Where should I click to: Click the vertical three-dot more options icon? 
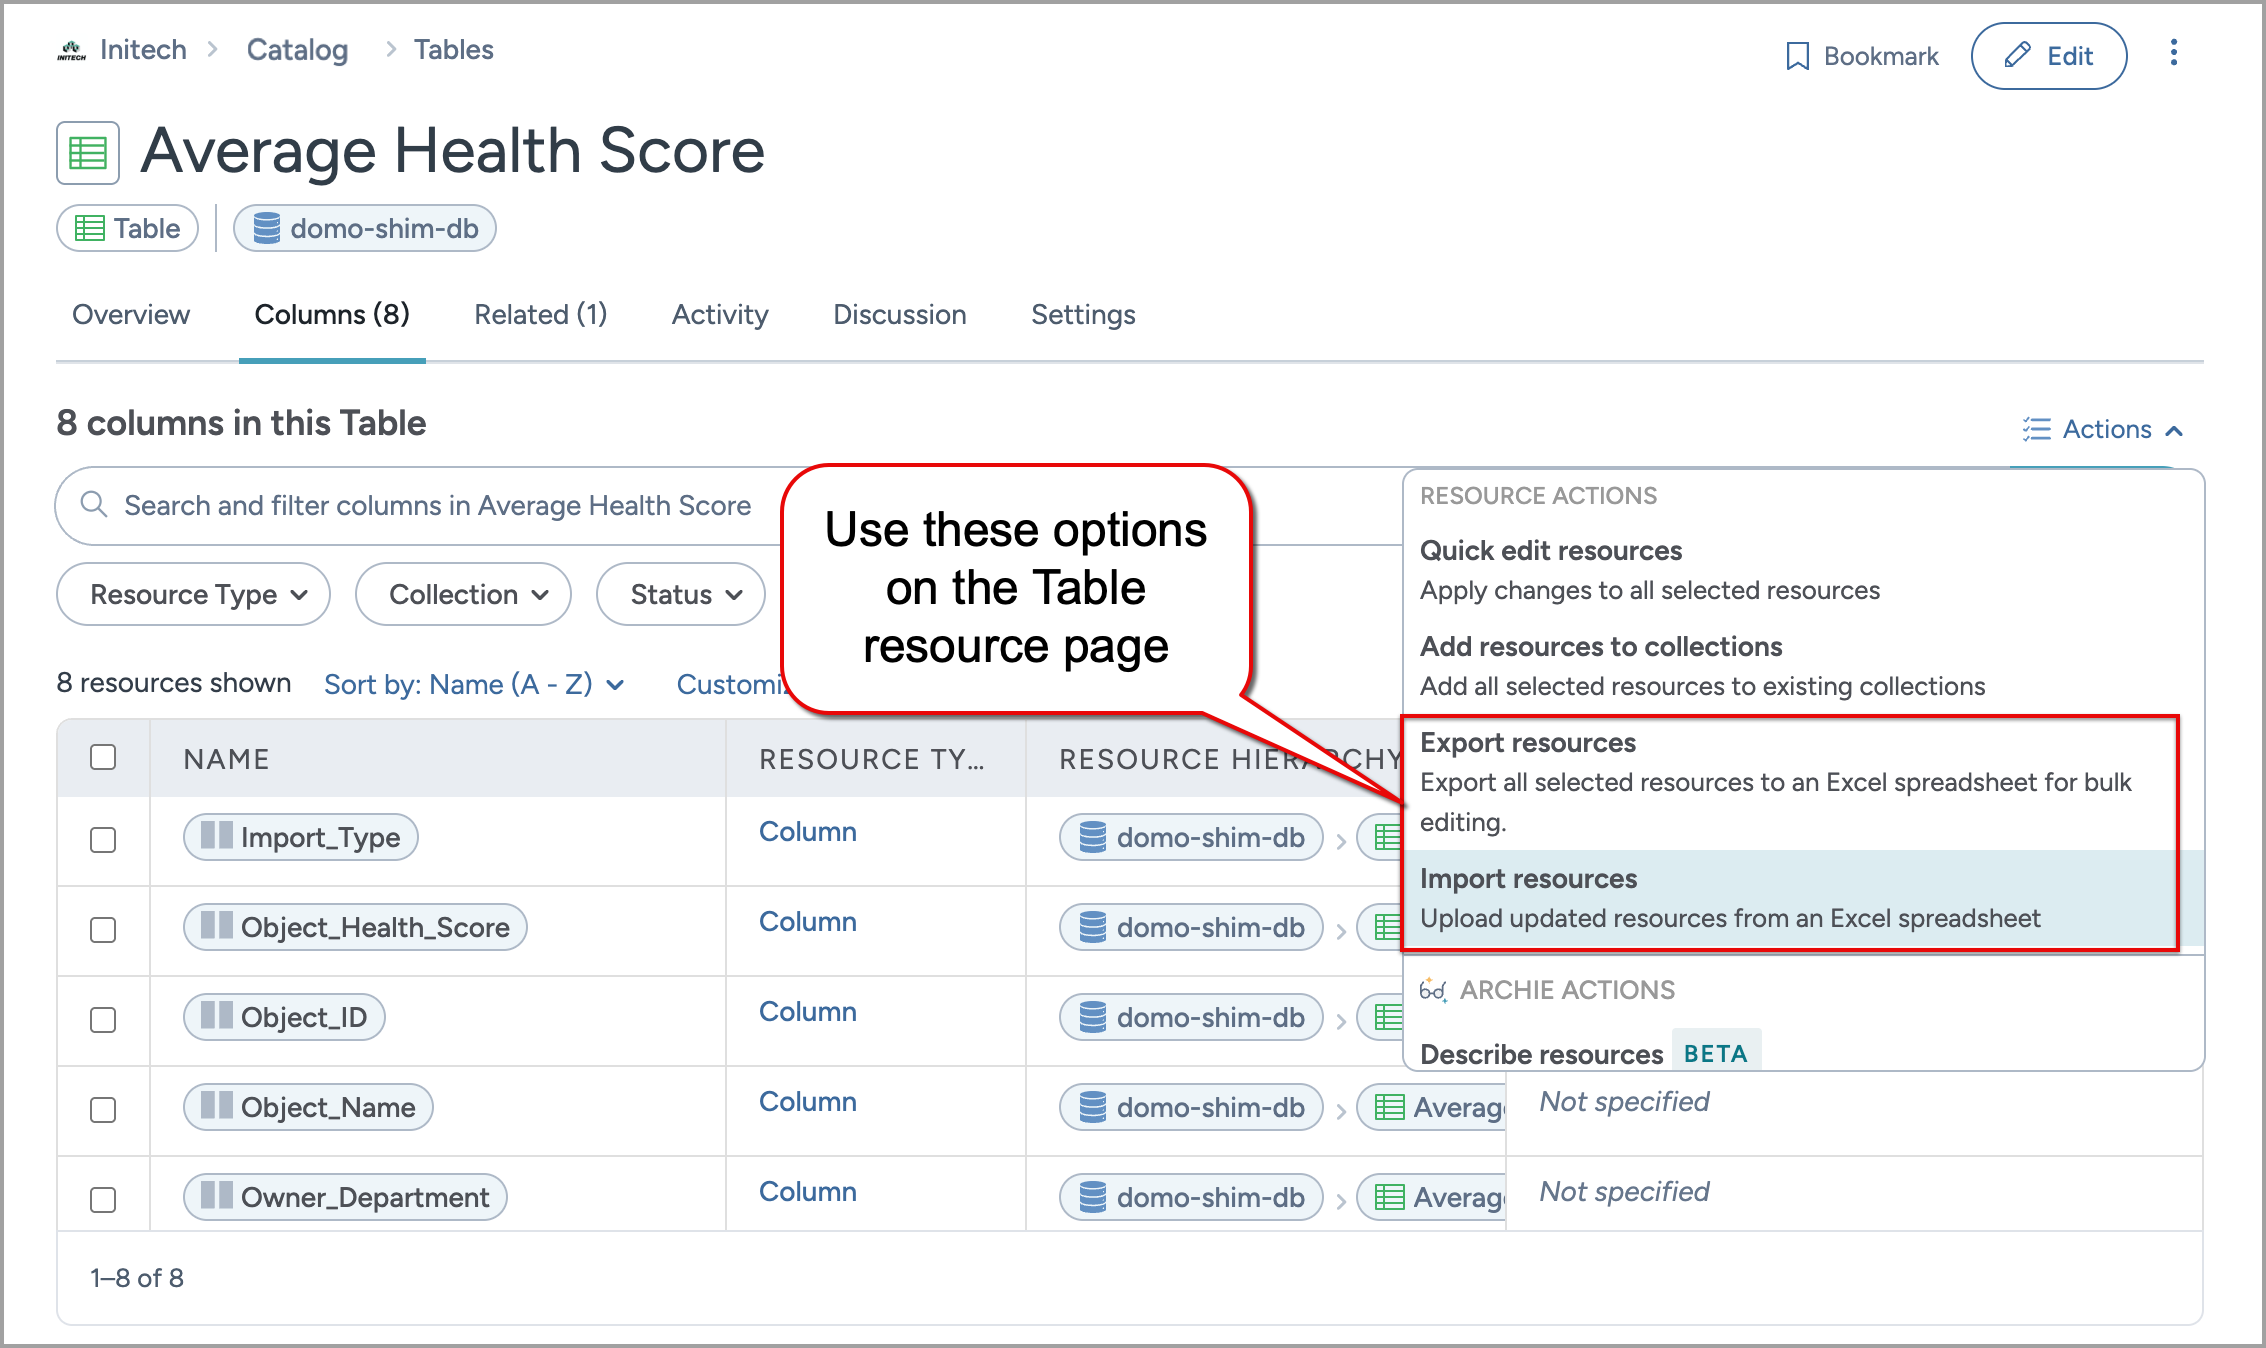(2173, 54)
